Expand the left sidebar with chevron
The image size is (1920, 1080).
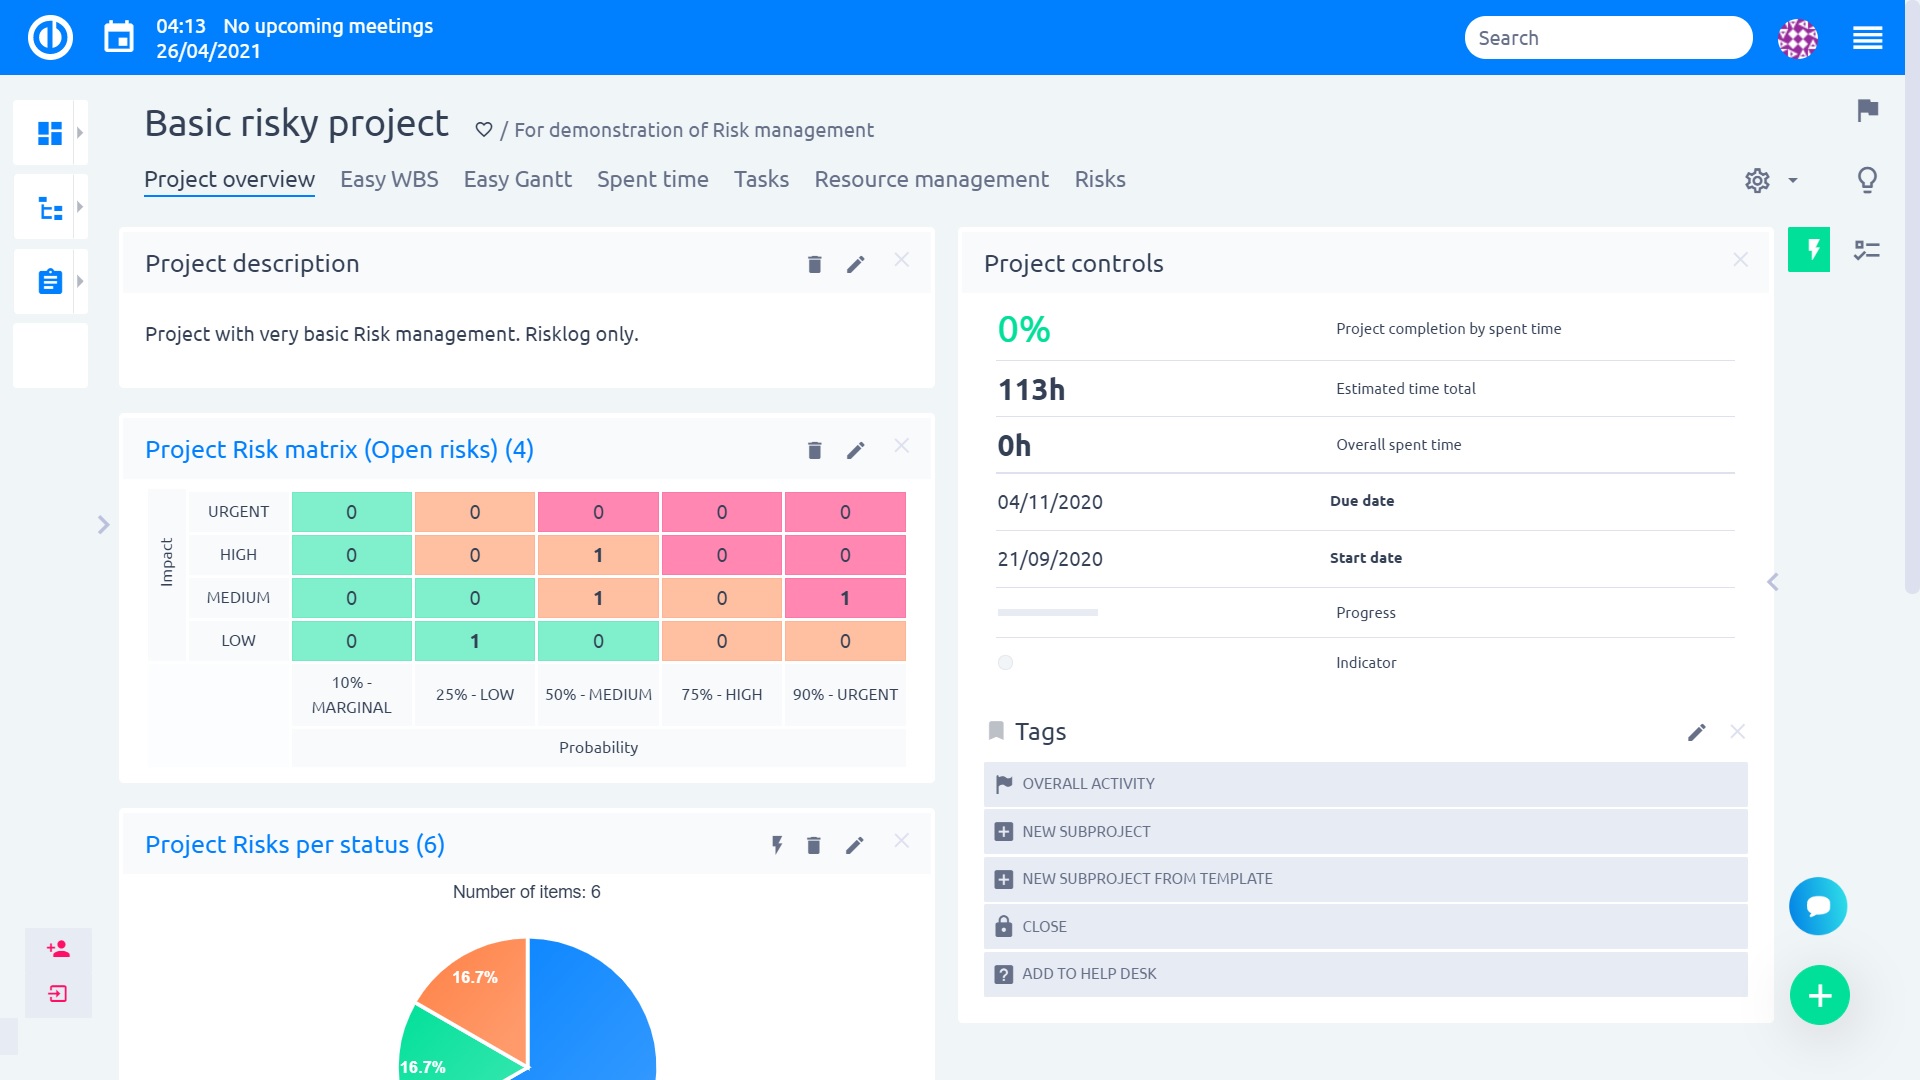(103, 525)
